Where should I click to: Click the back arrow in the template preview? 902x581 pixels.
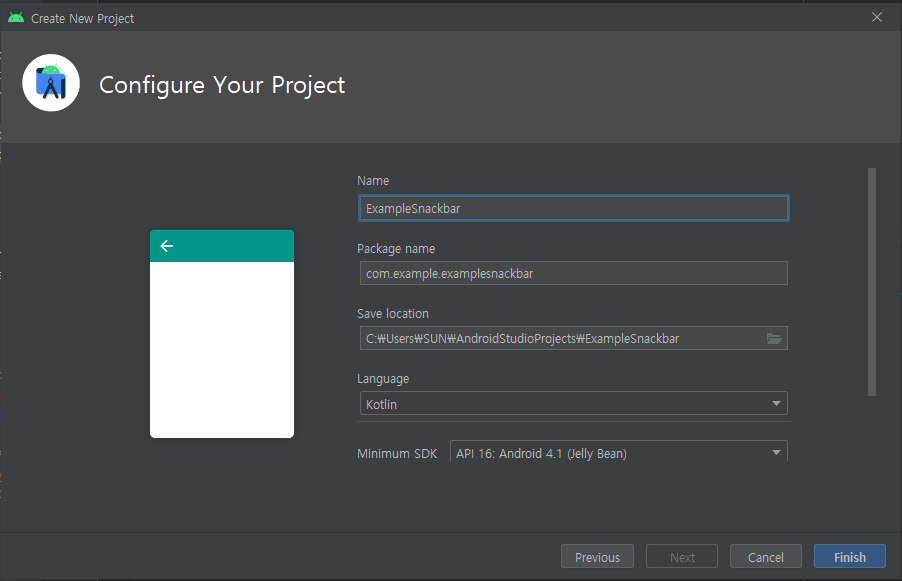pyautogui.click(x=167, y=246)
